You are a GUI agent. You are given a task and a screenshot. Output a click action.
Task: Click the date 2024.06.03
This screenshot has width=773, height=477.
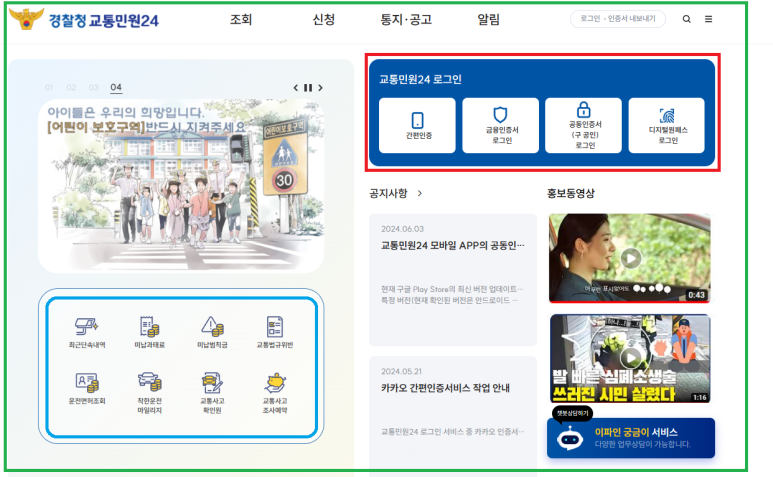[402, 229]
